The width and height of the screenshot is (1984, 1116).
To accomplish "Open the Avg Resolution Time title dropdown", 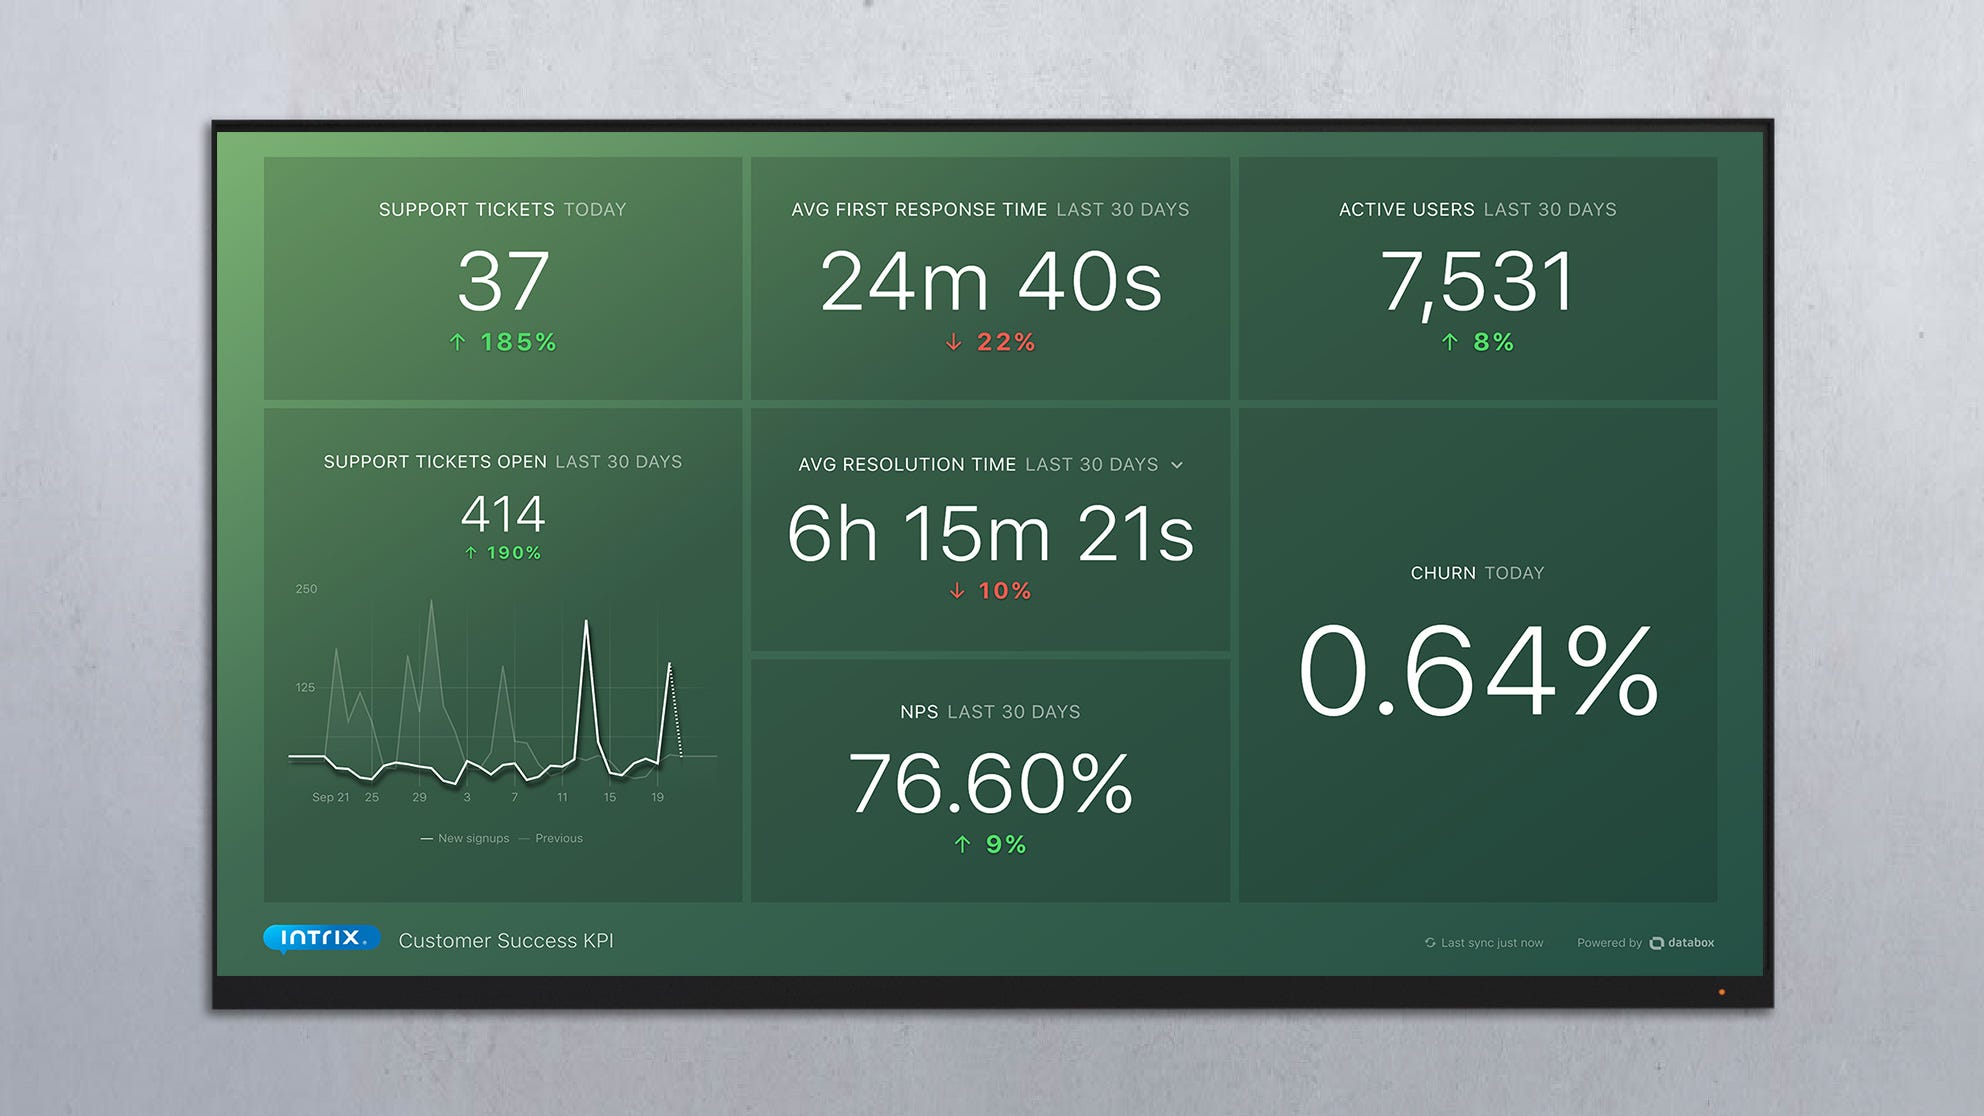I will (906, 465).
